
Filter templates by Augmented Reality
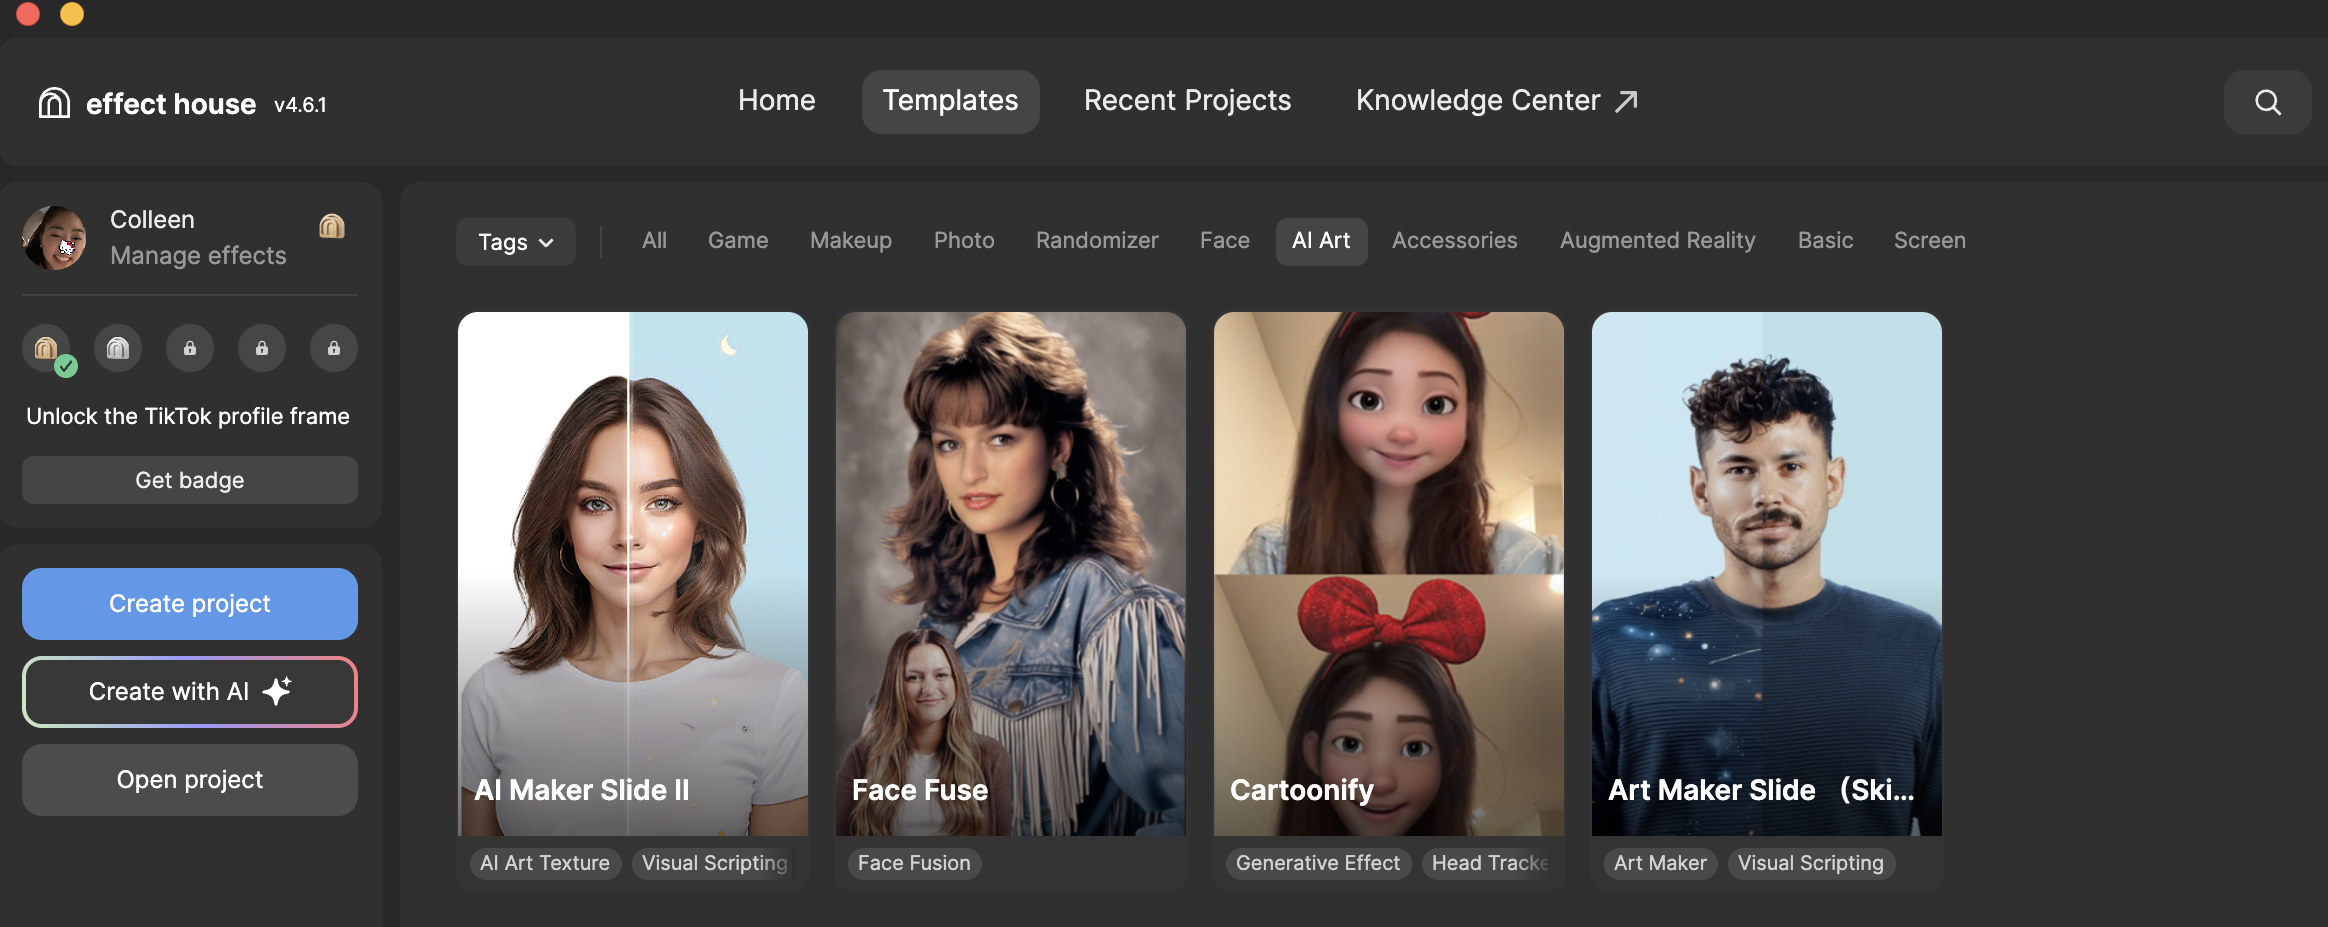tap(1657, 241)
